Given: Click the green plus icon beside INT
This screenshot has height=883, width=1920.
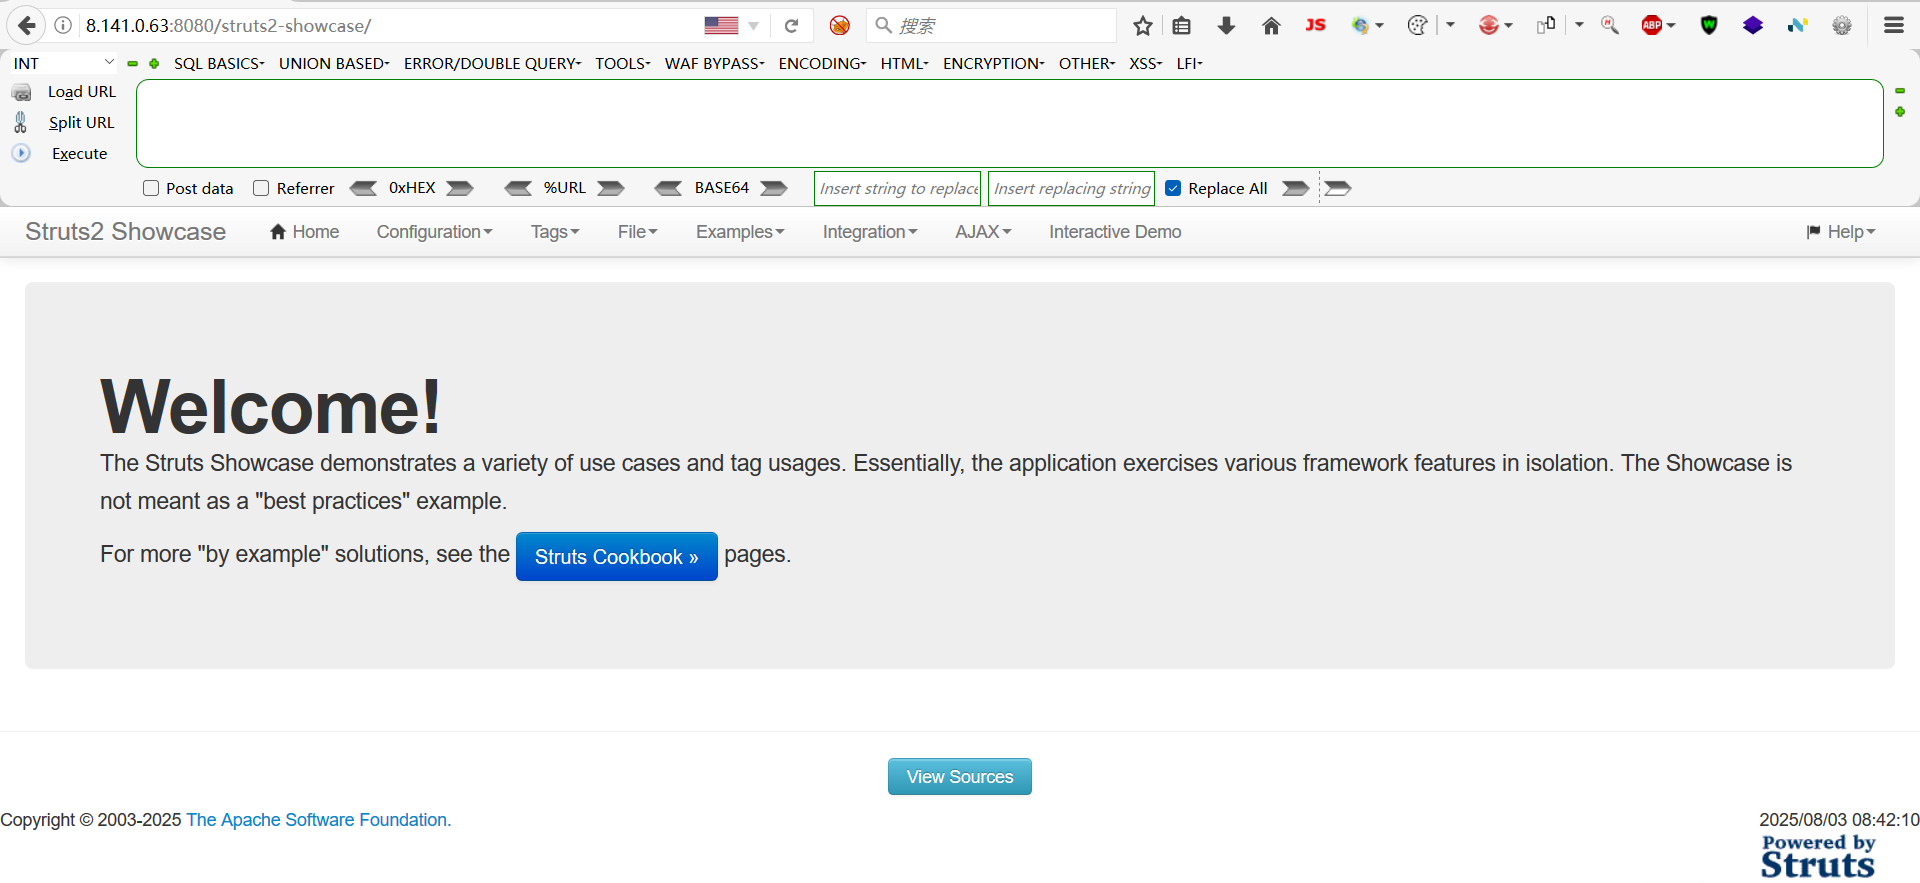Looking at the screenshot, I should pyautogui.click(x=154, y=64).
